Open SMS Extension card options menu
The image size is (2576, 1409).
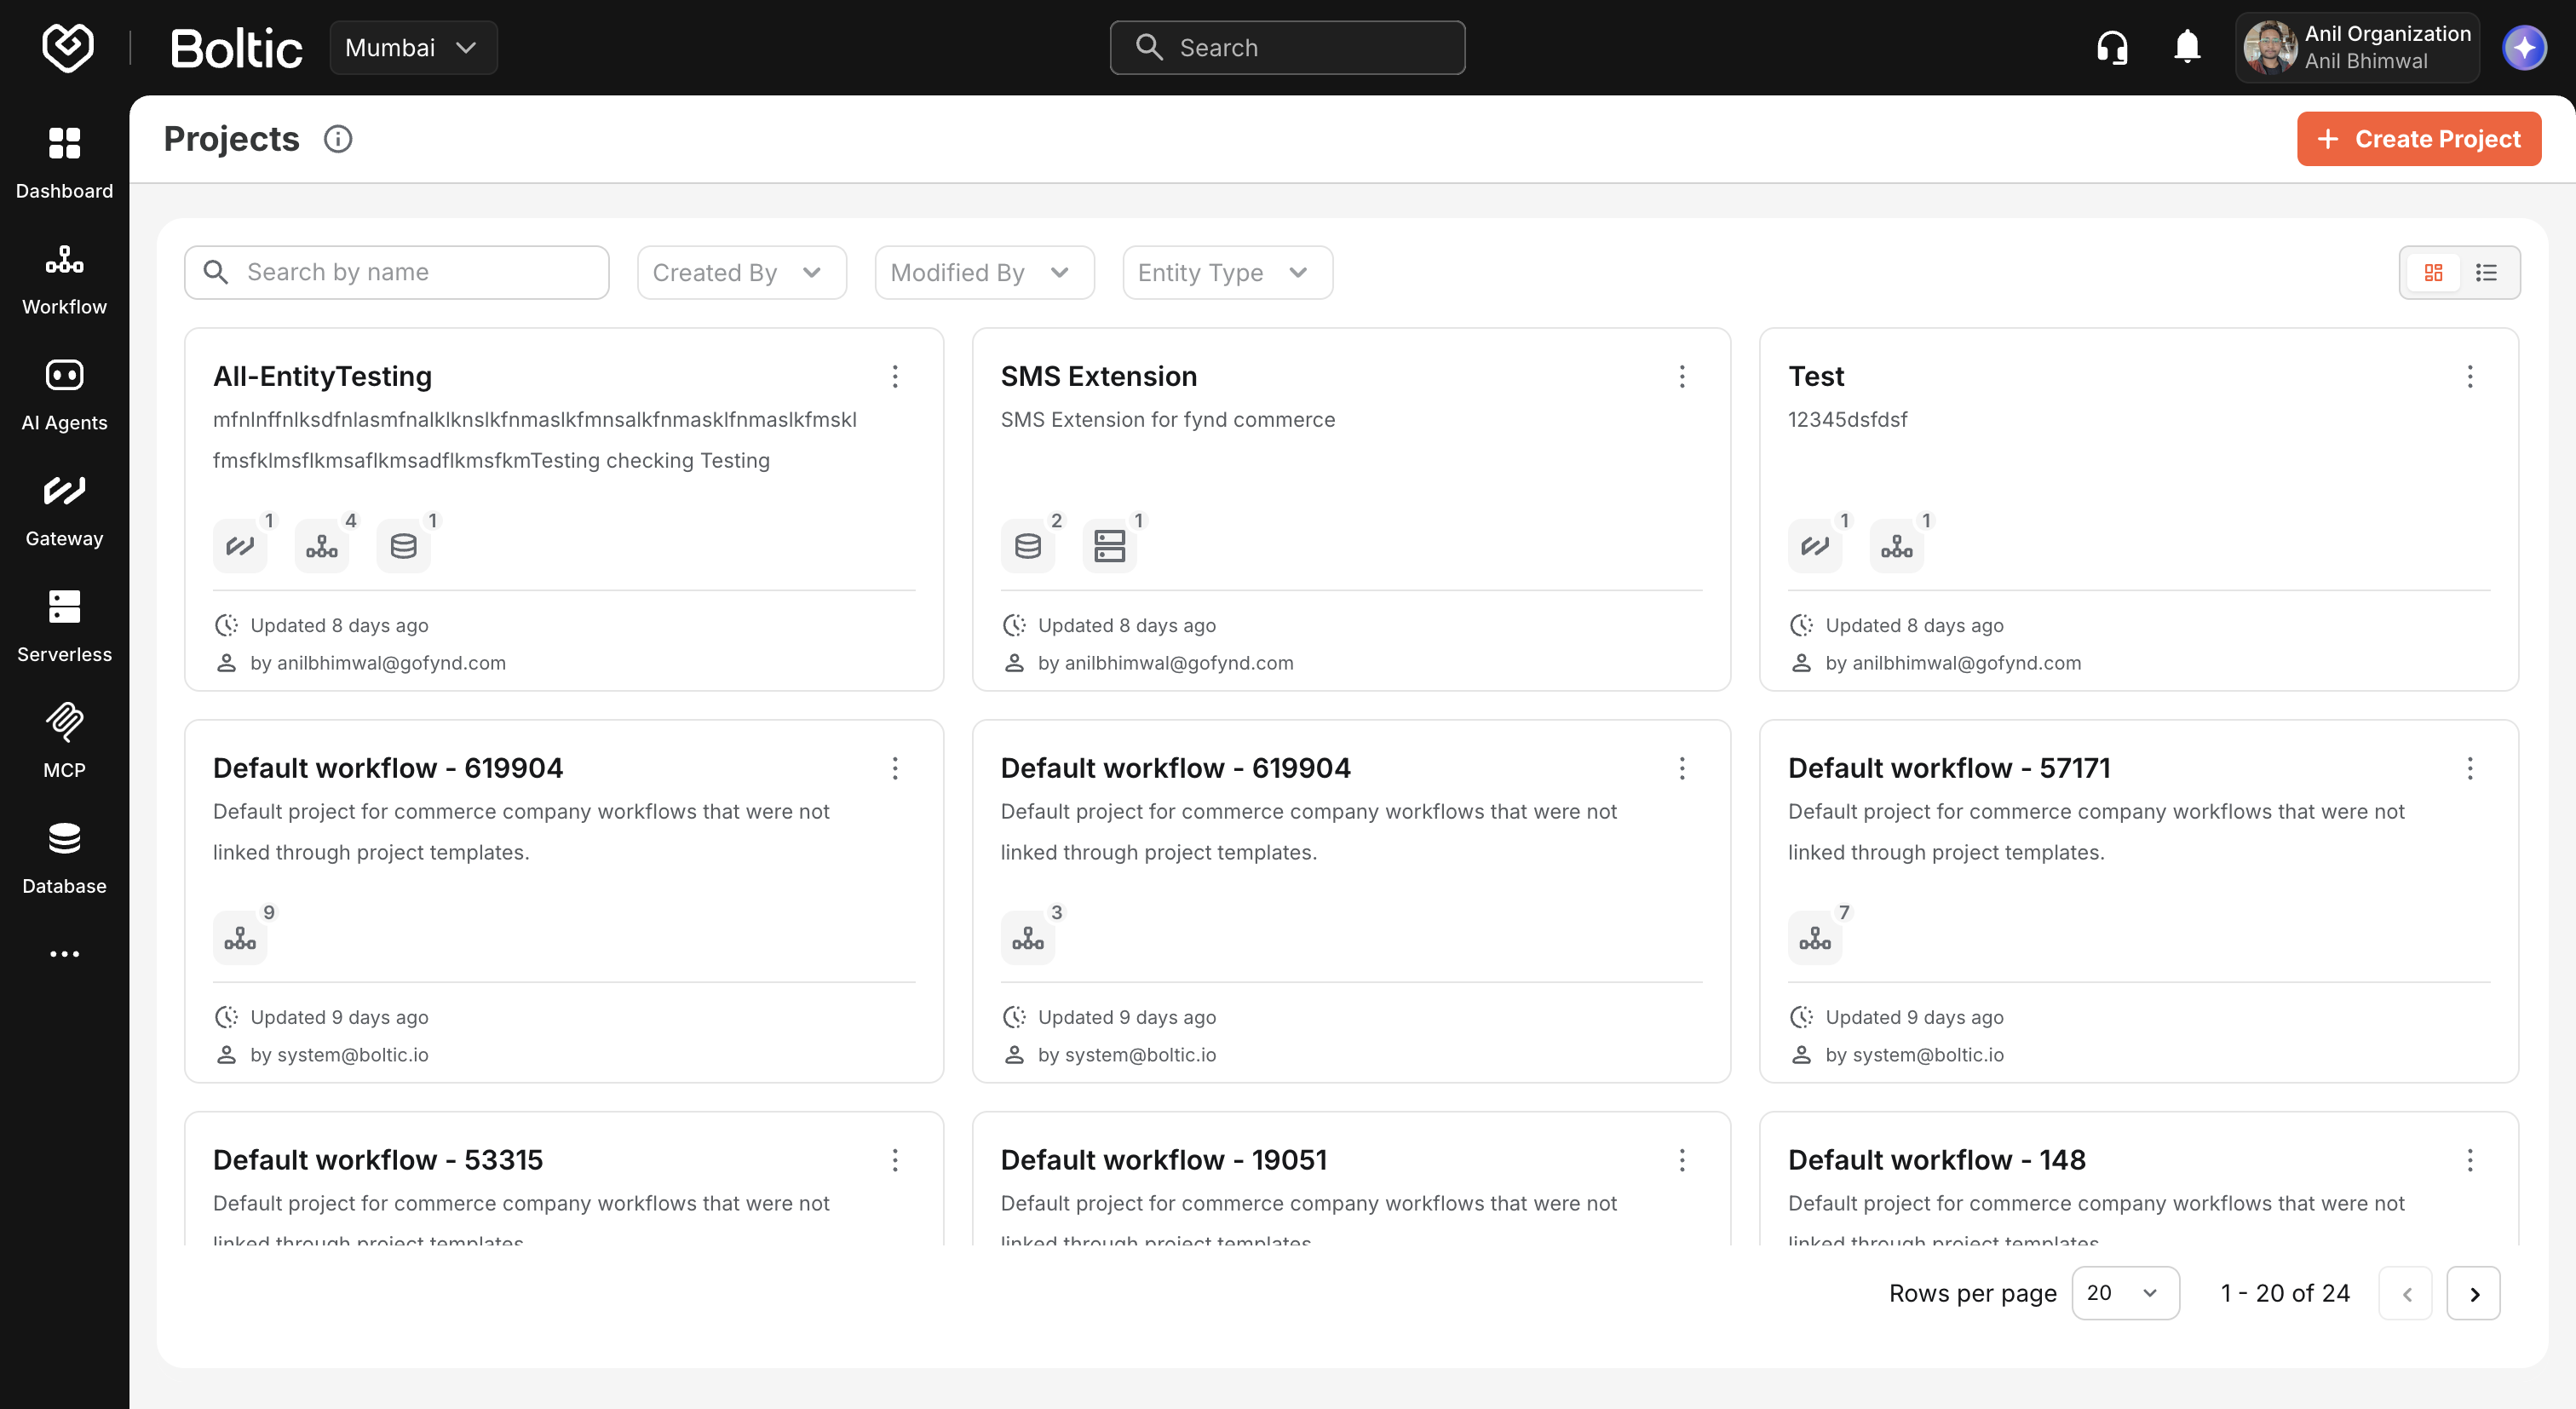pyautogui.click(x=1682, y=376)
